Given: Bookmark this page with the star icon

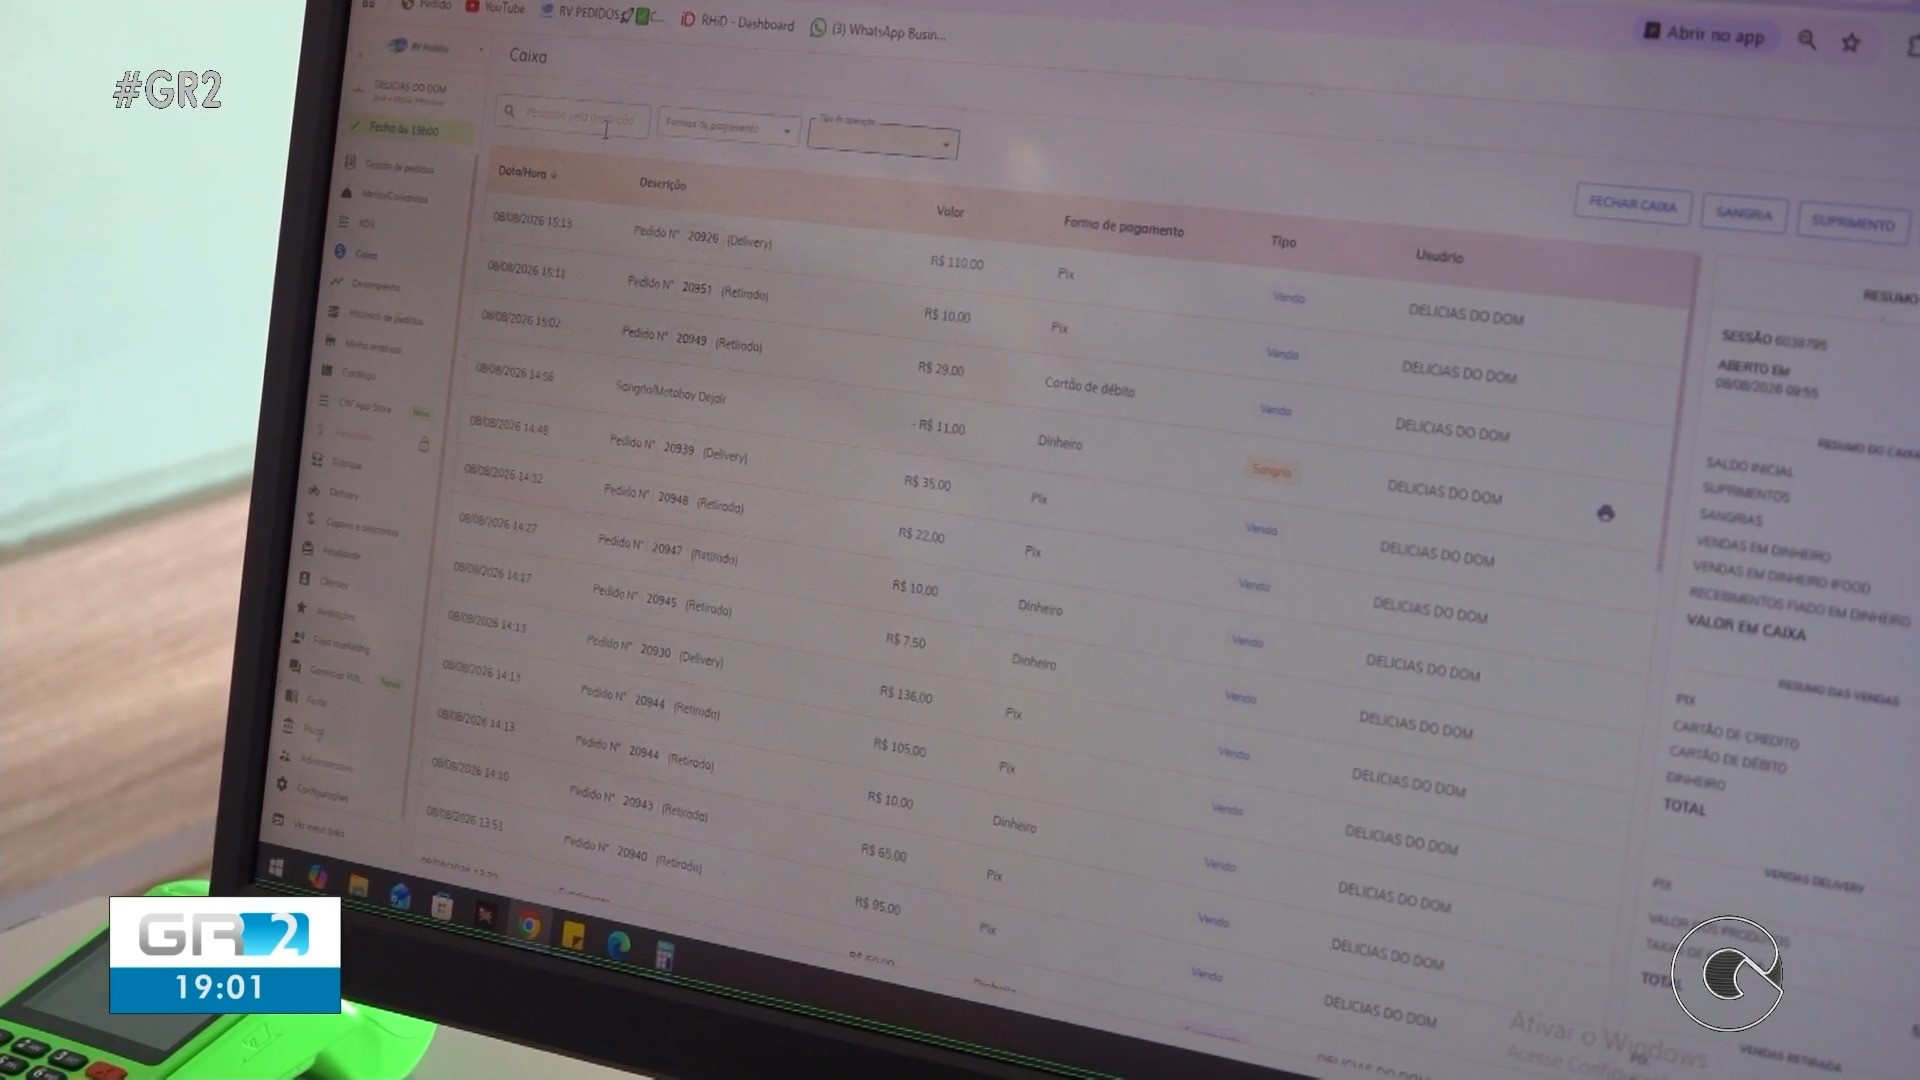Looking at the screenshot, I should pos(1851,42).
